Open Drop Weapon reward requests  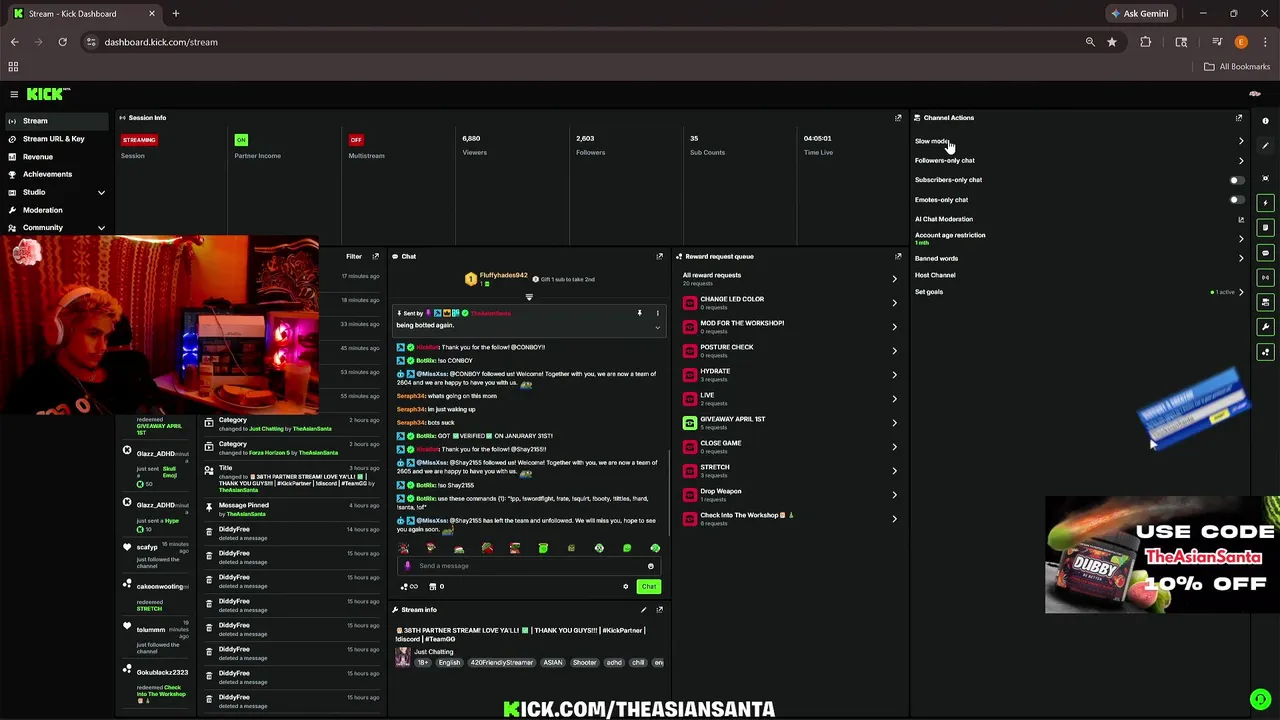click(x=790, y=495)
